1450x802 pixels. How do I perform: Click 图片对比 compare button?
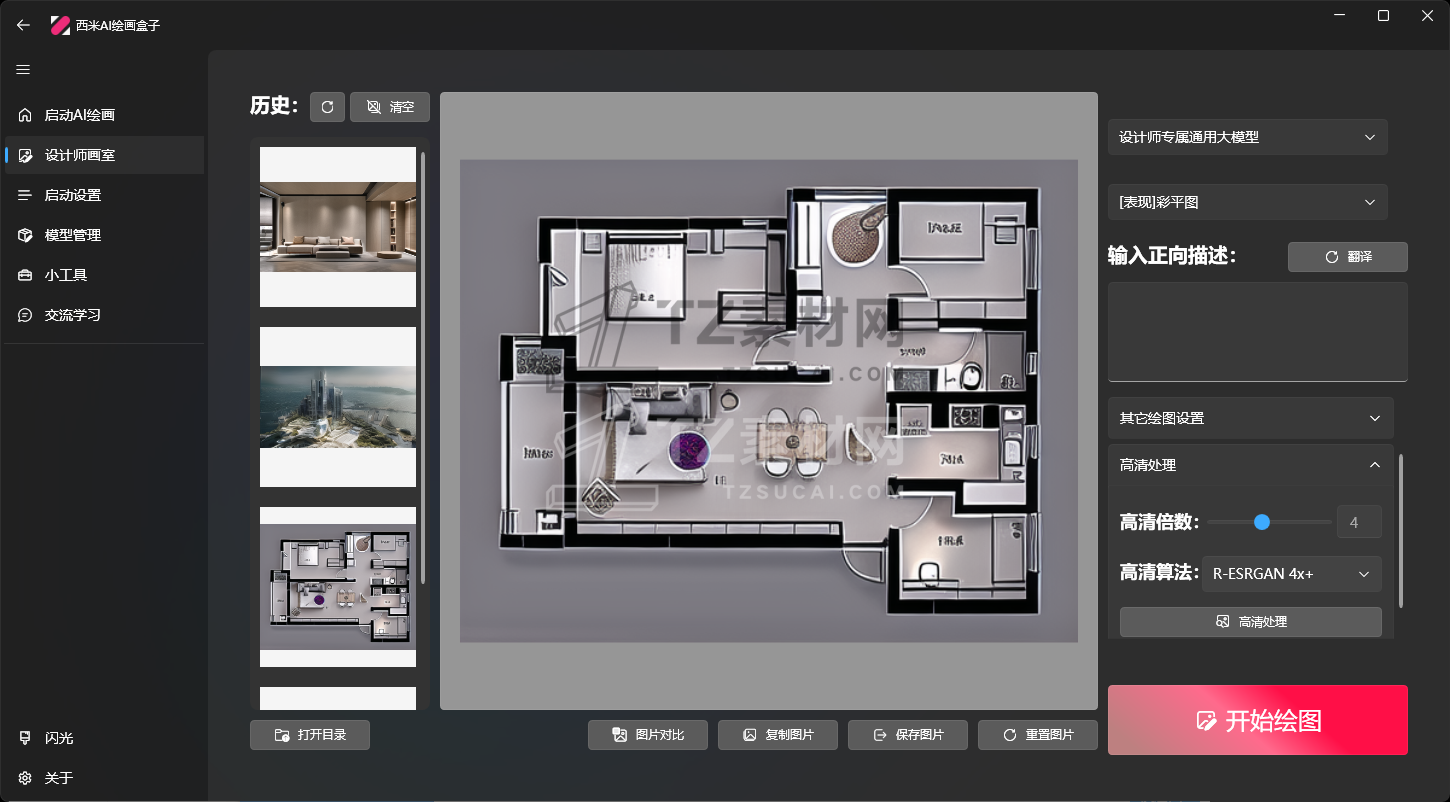648,735
